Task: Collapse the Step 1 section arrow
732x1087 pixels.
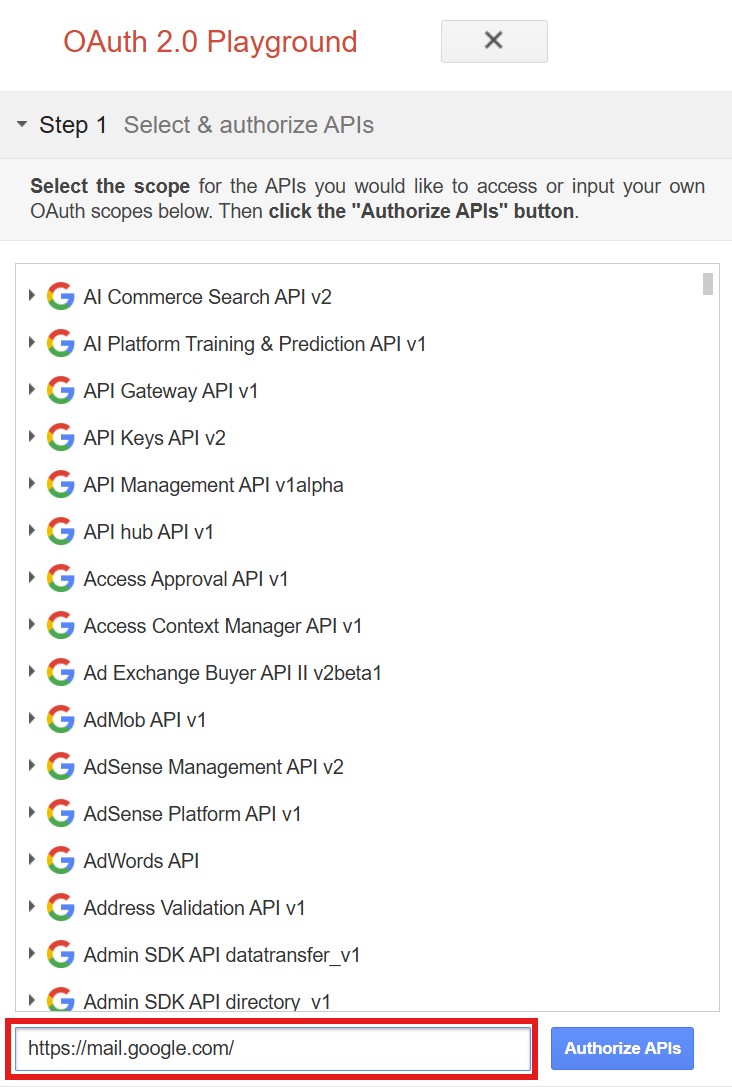Action: 22,125
